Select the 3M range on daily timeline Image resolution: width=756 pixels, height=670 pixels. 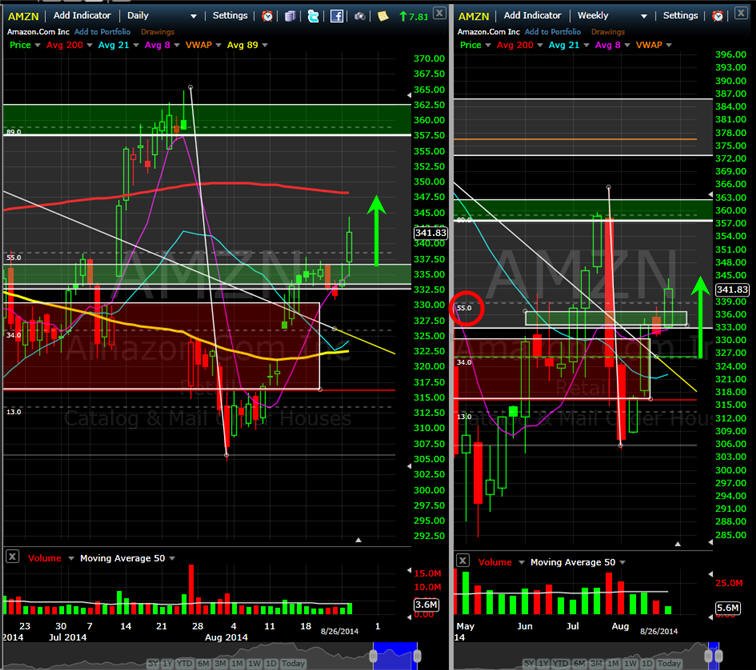click(220, 663)
